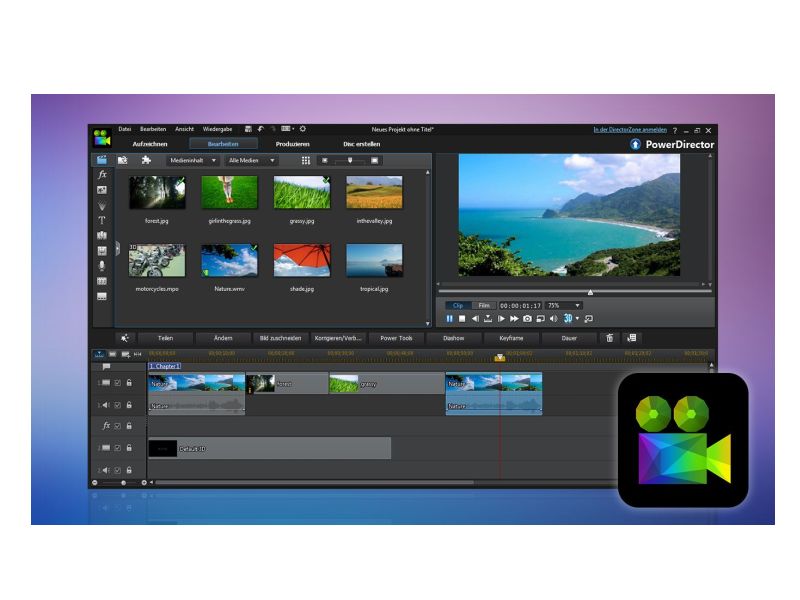
Task: Open the Medieninhalt dropdown
Action: pyautogui.click(x=193, y=161)
